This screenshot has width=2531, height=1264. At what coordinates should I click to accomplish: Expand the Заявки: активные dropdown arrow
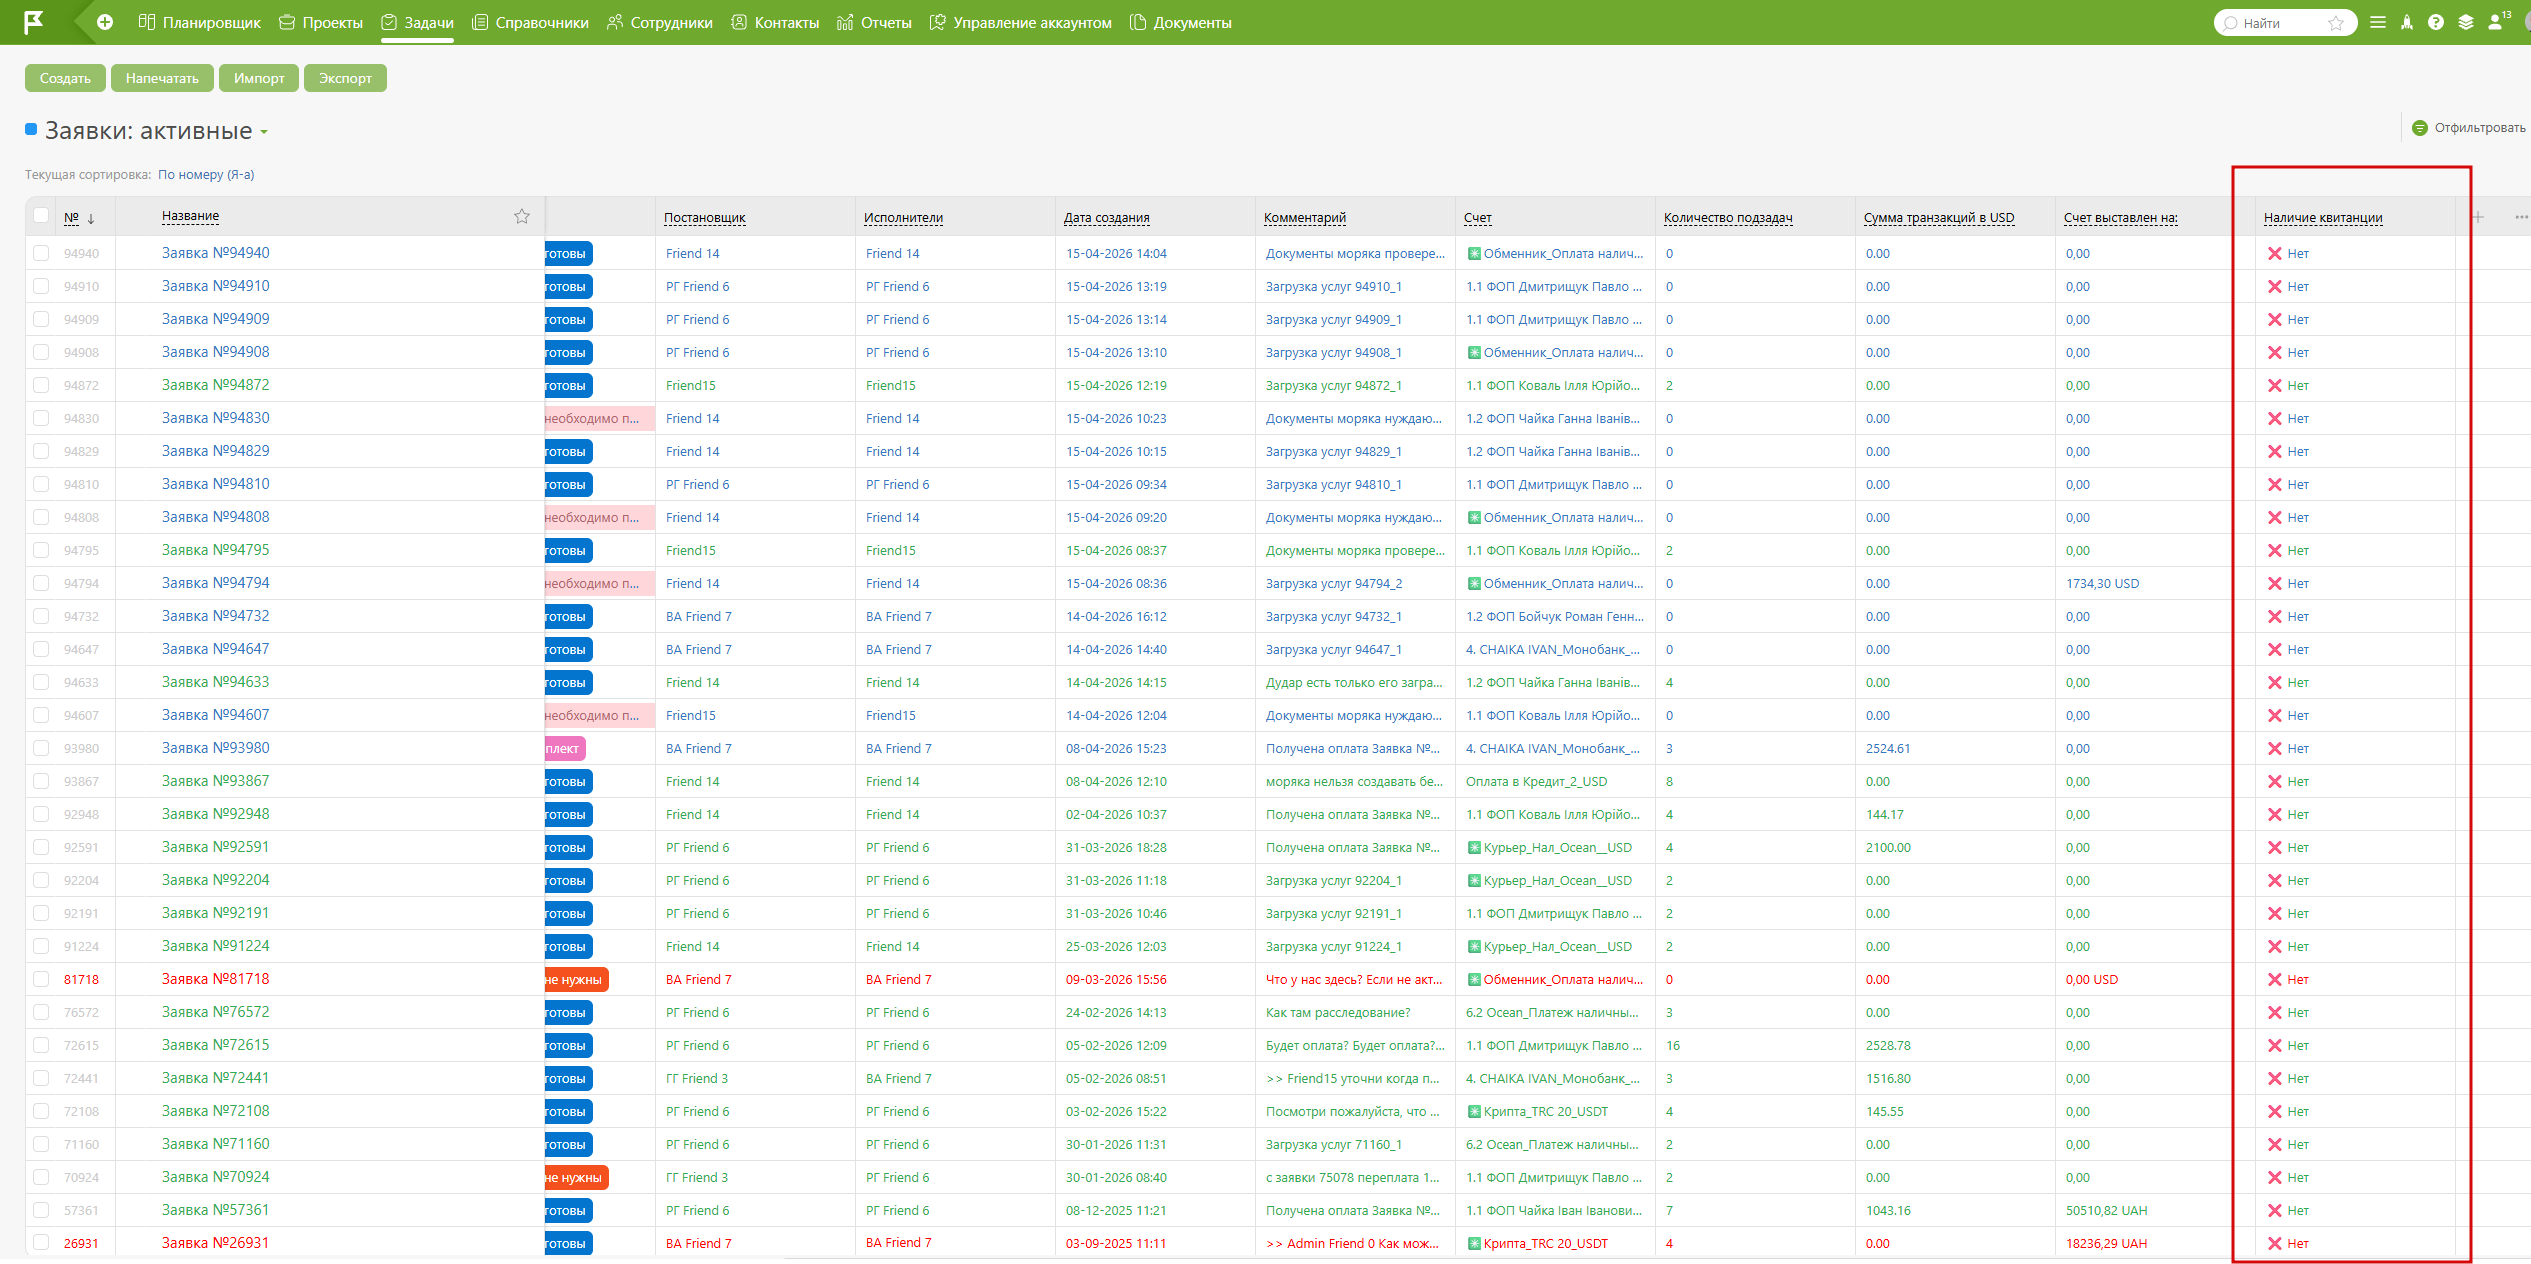tap(264, 132)
